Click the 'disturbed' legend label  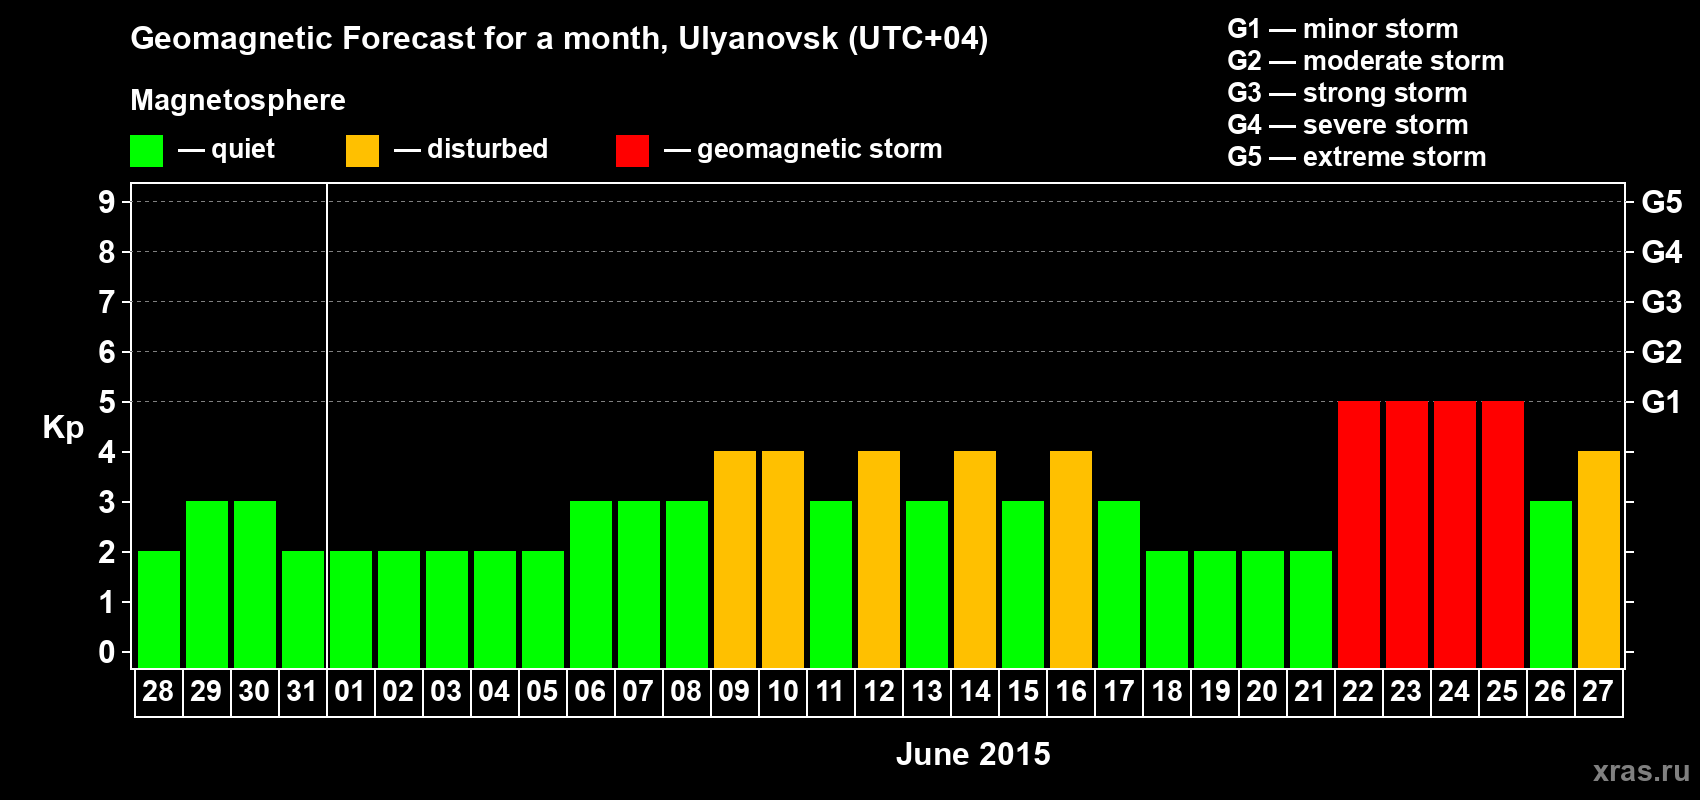click(x=487, y=149)
